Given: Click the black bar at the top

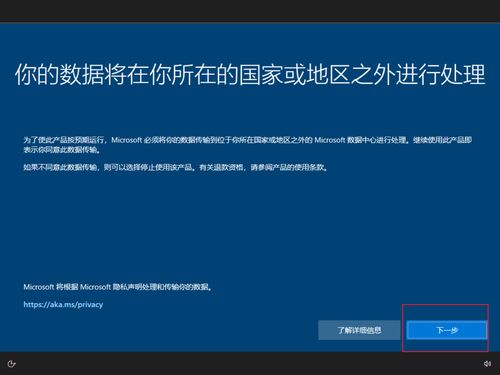Looking at the screenshot, I should [x=250, y=11].
